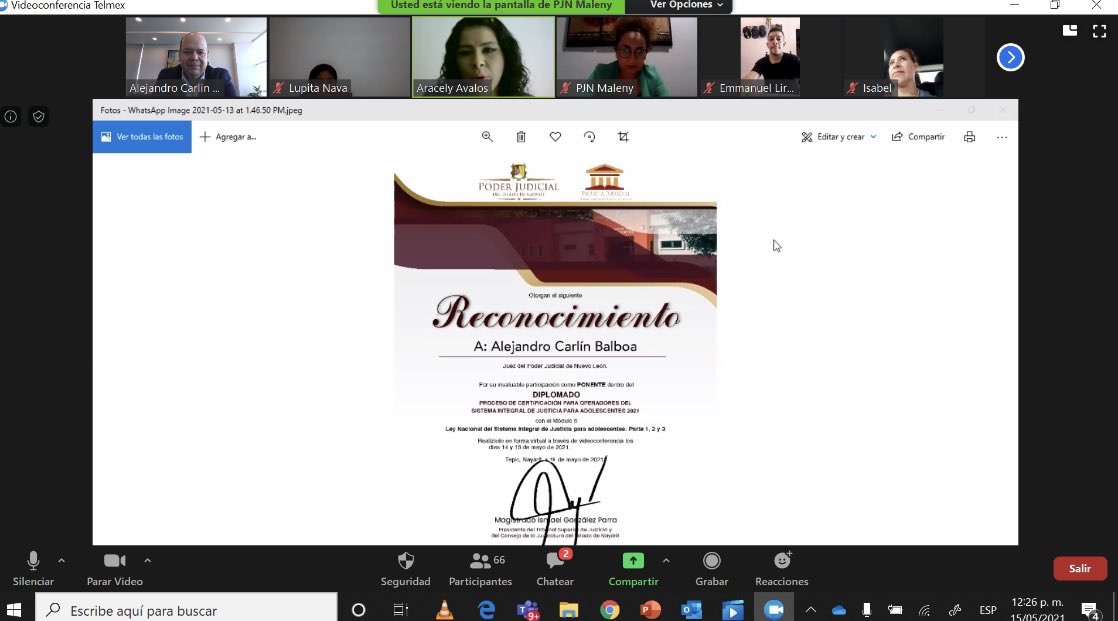This screenshot has width=1118, height=621.
Task: Mute microphone with the Silenciar button
Action: click(33, 569)
